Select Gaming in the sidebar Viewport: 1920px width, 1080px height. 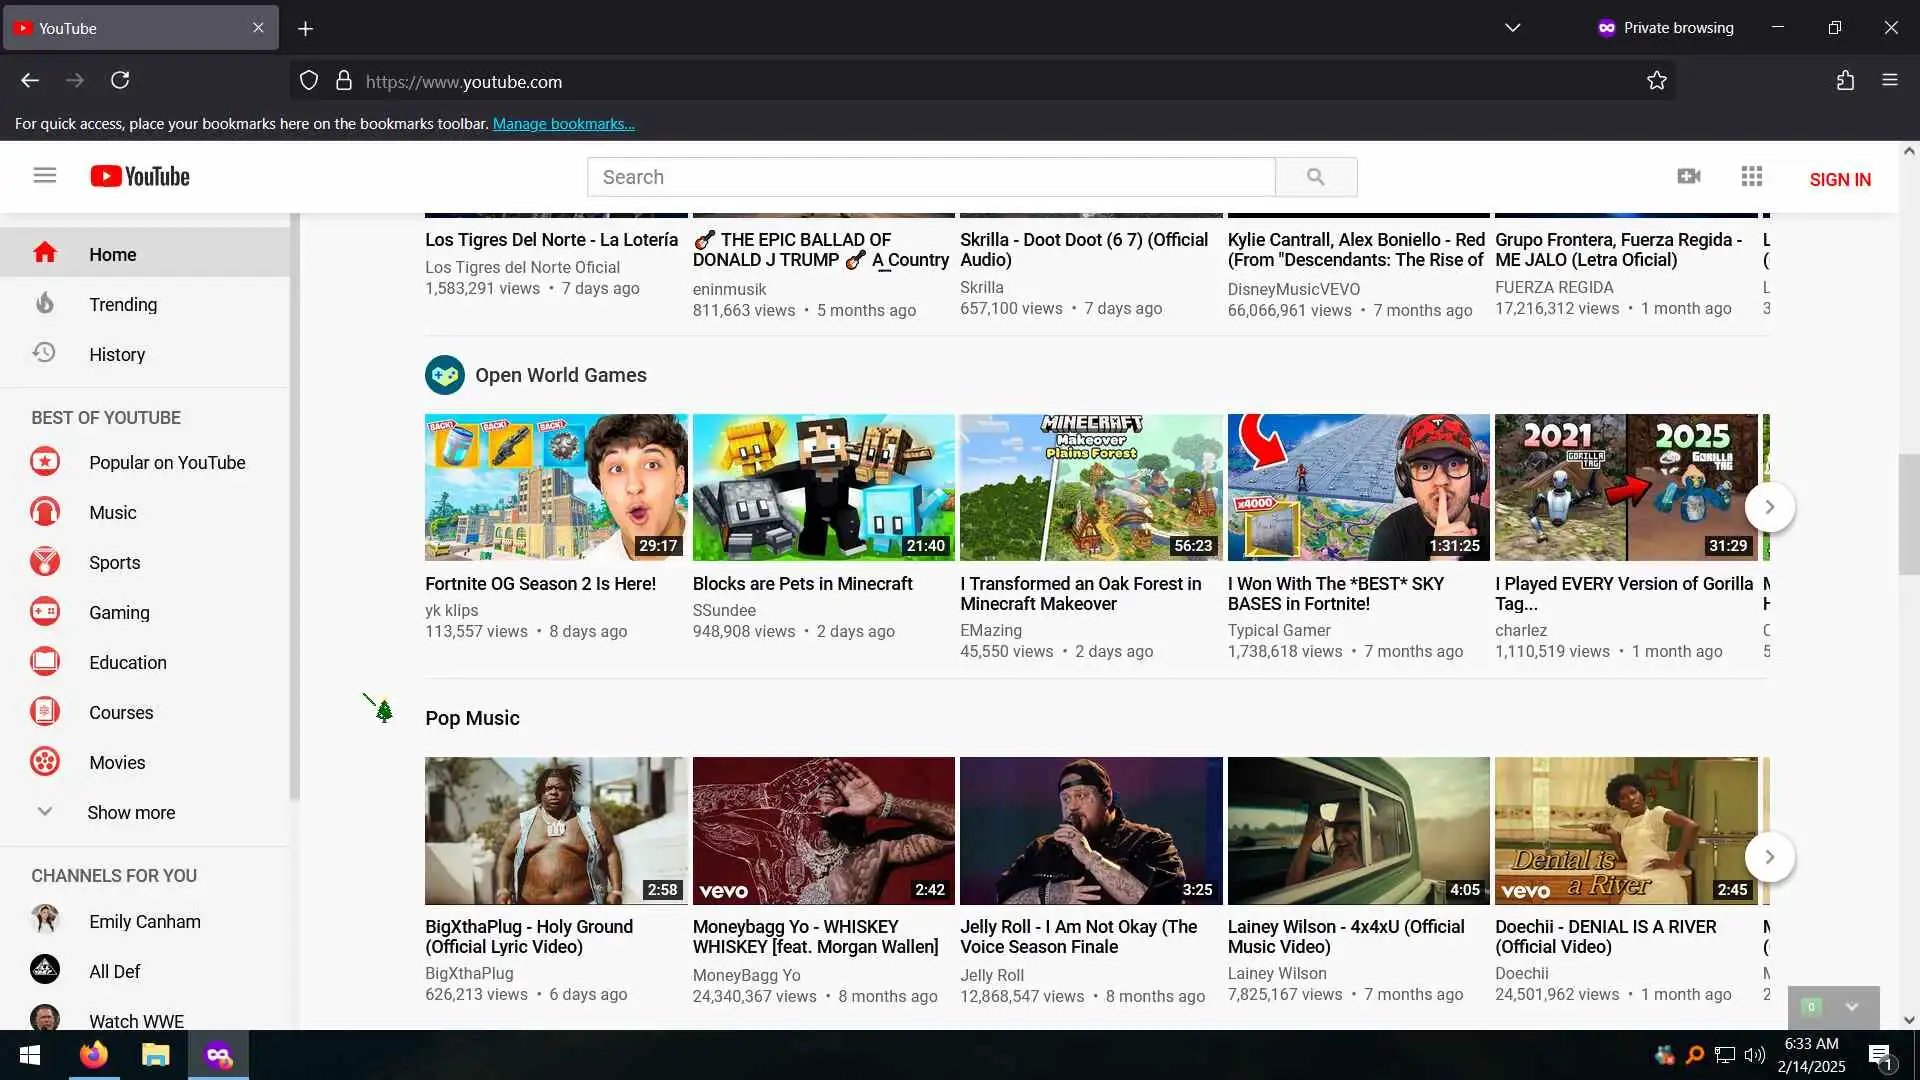118,612
